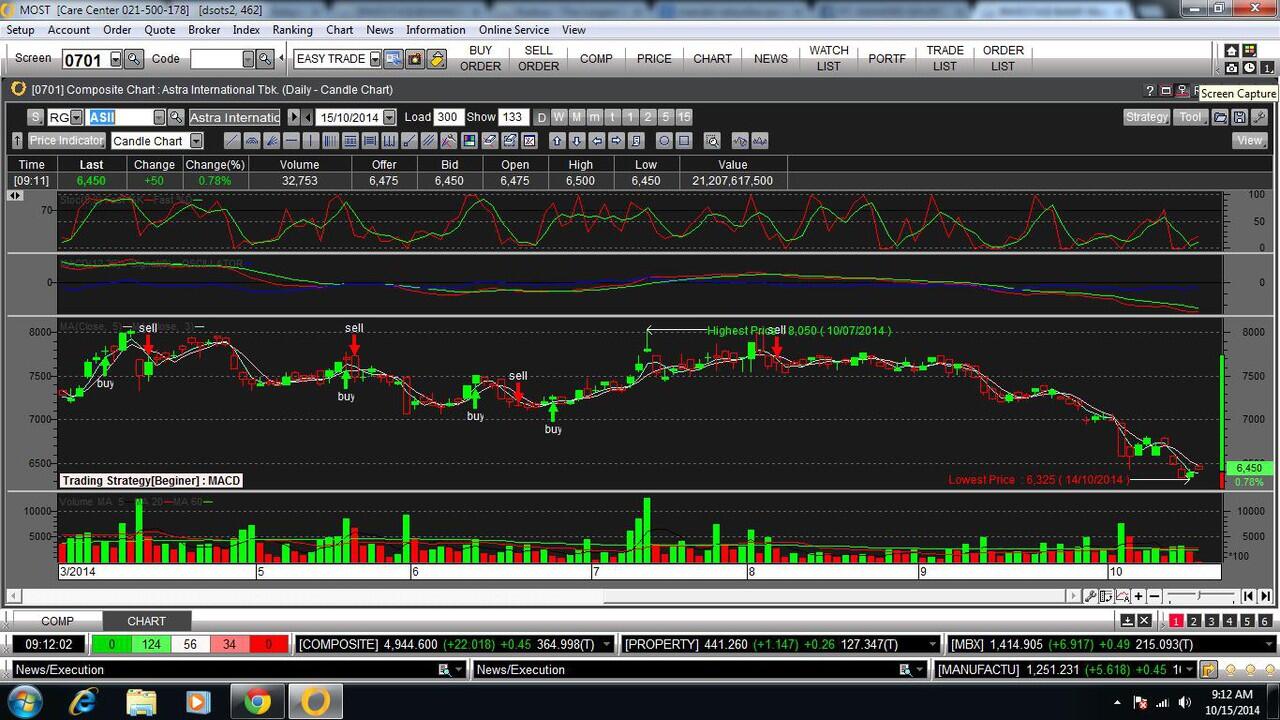Screen dimensions: 1280x720
Task: Switch to screen page 3
Action: coord(1211,621)
